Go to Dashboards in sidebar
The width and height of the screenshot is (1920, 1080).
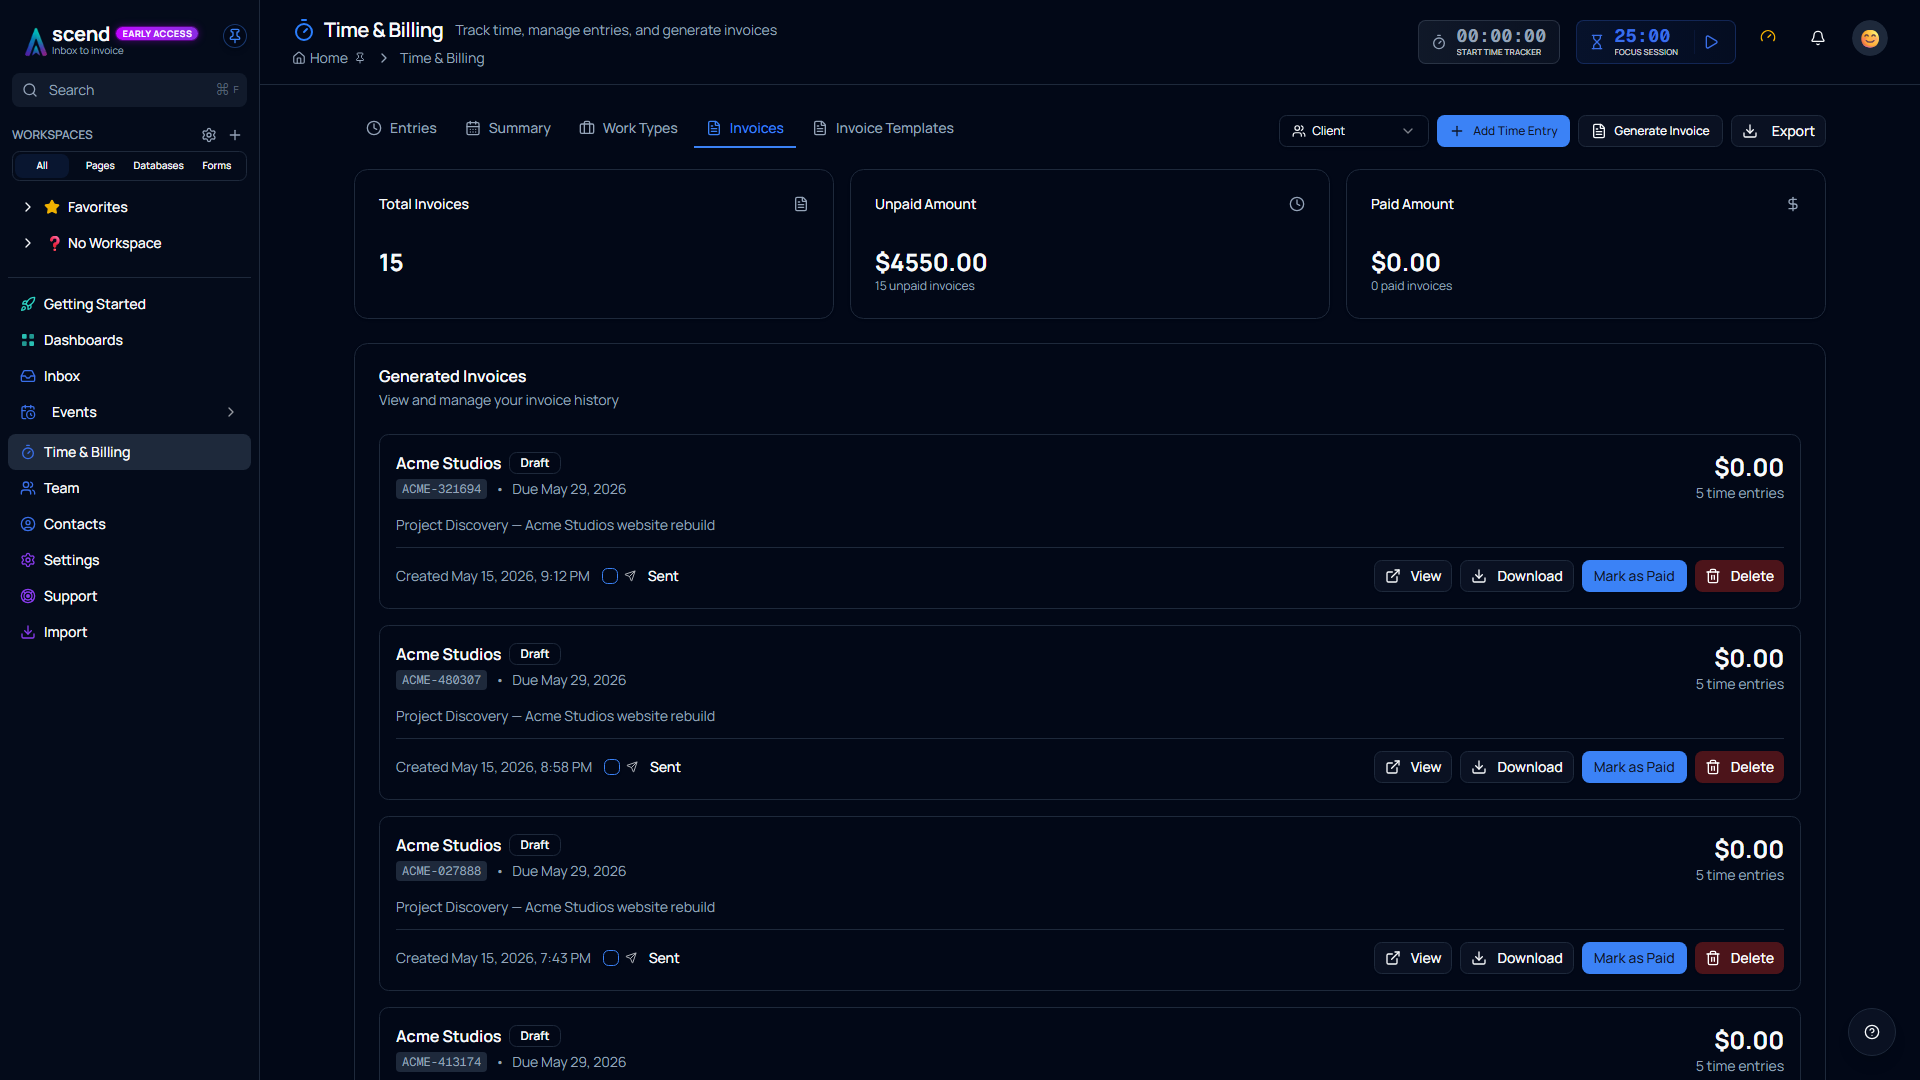(129, 340)
